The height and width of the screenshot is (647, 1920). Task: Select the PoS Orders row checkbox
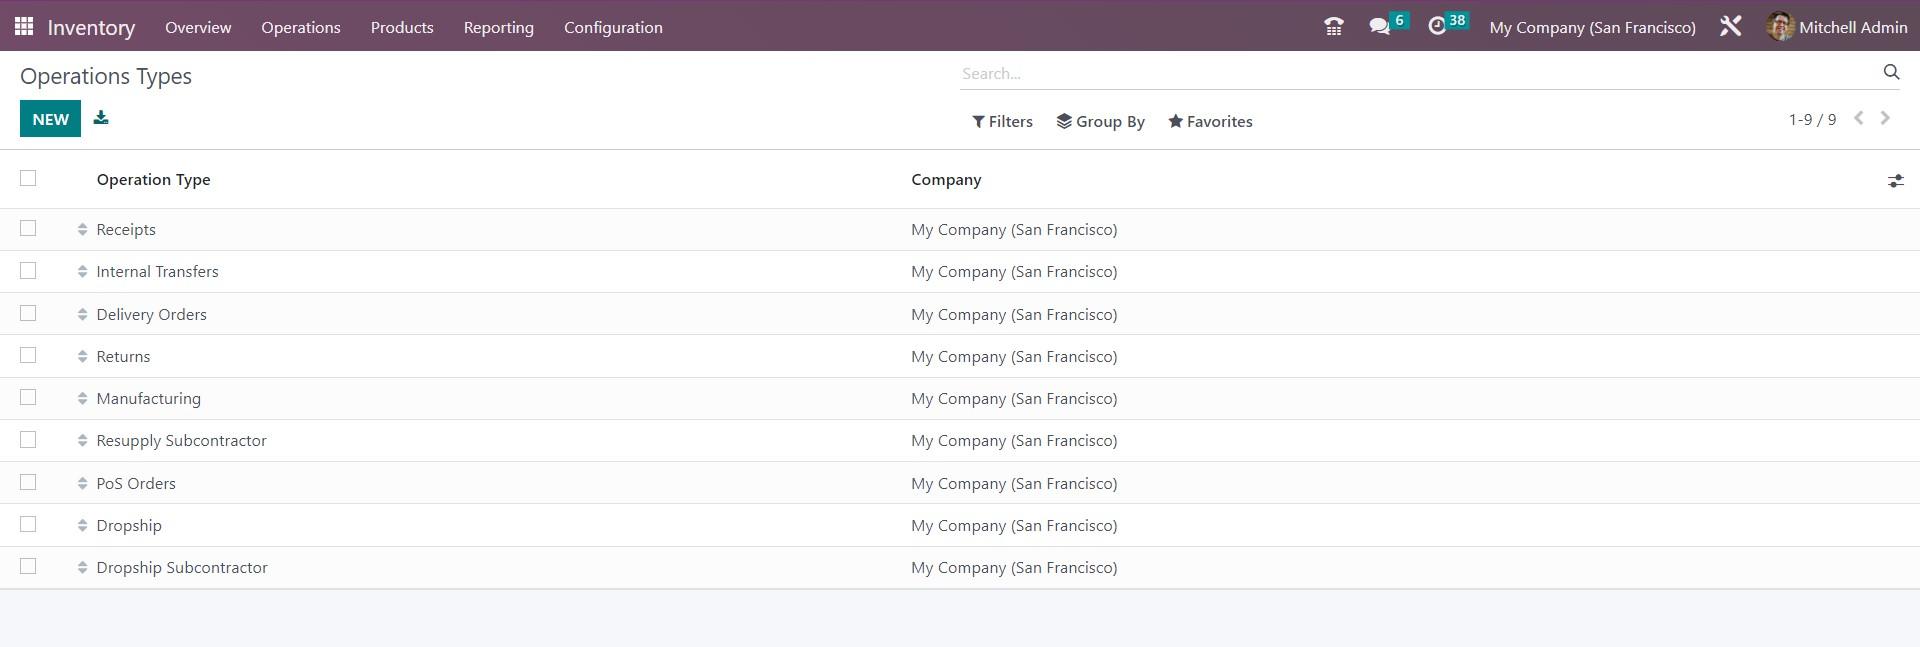[28, 482]
